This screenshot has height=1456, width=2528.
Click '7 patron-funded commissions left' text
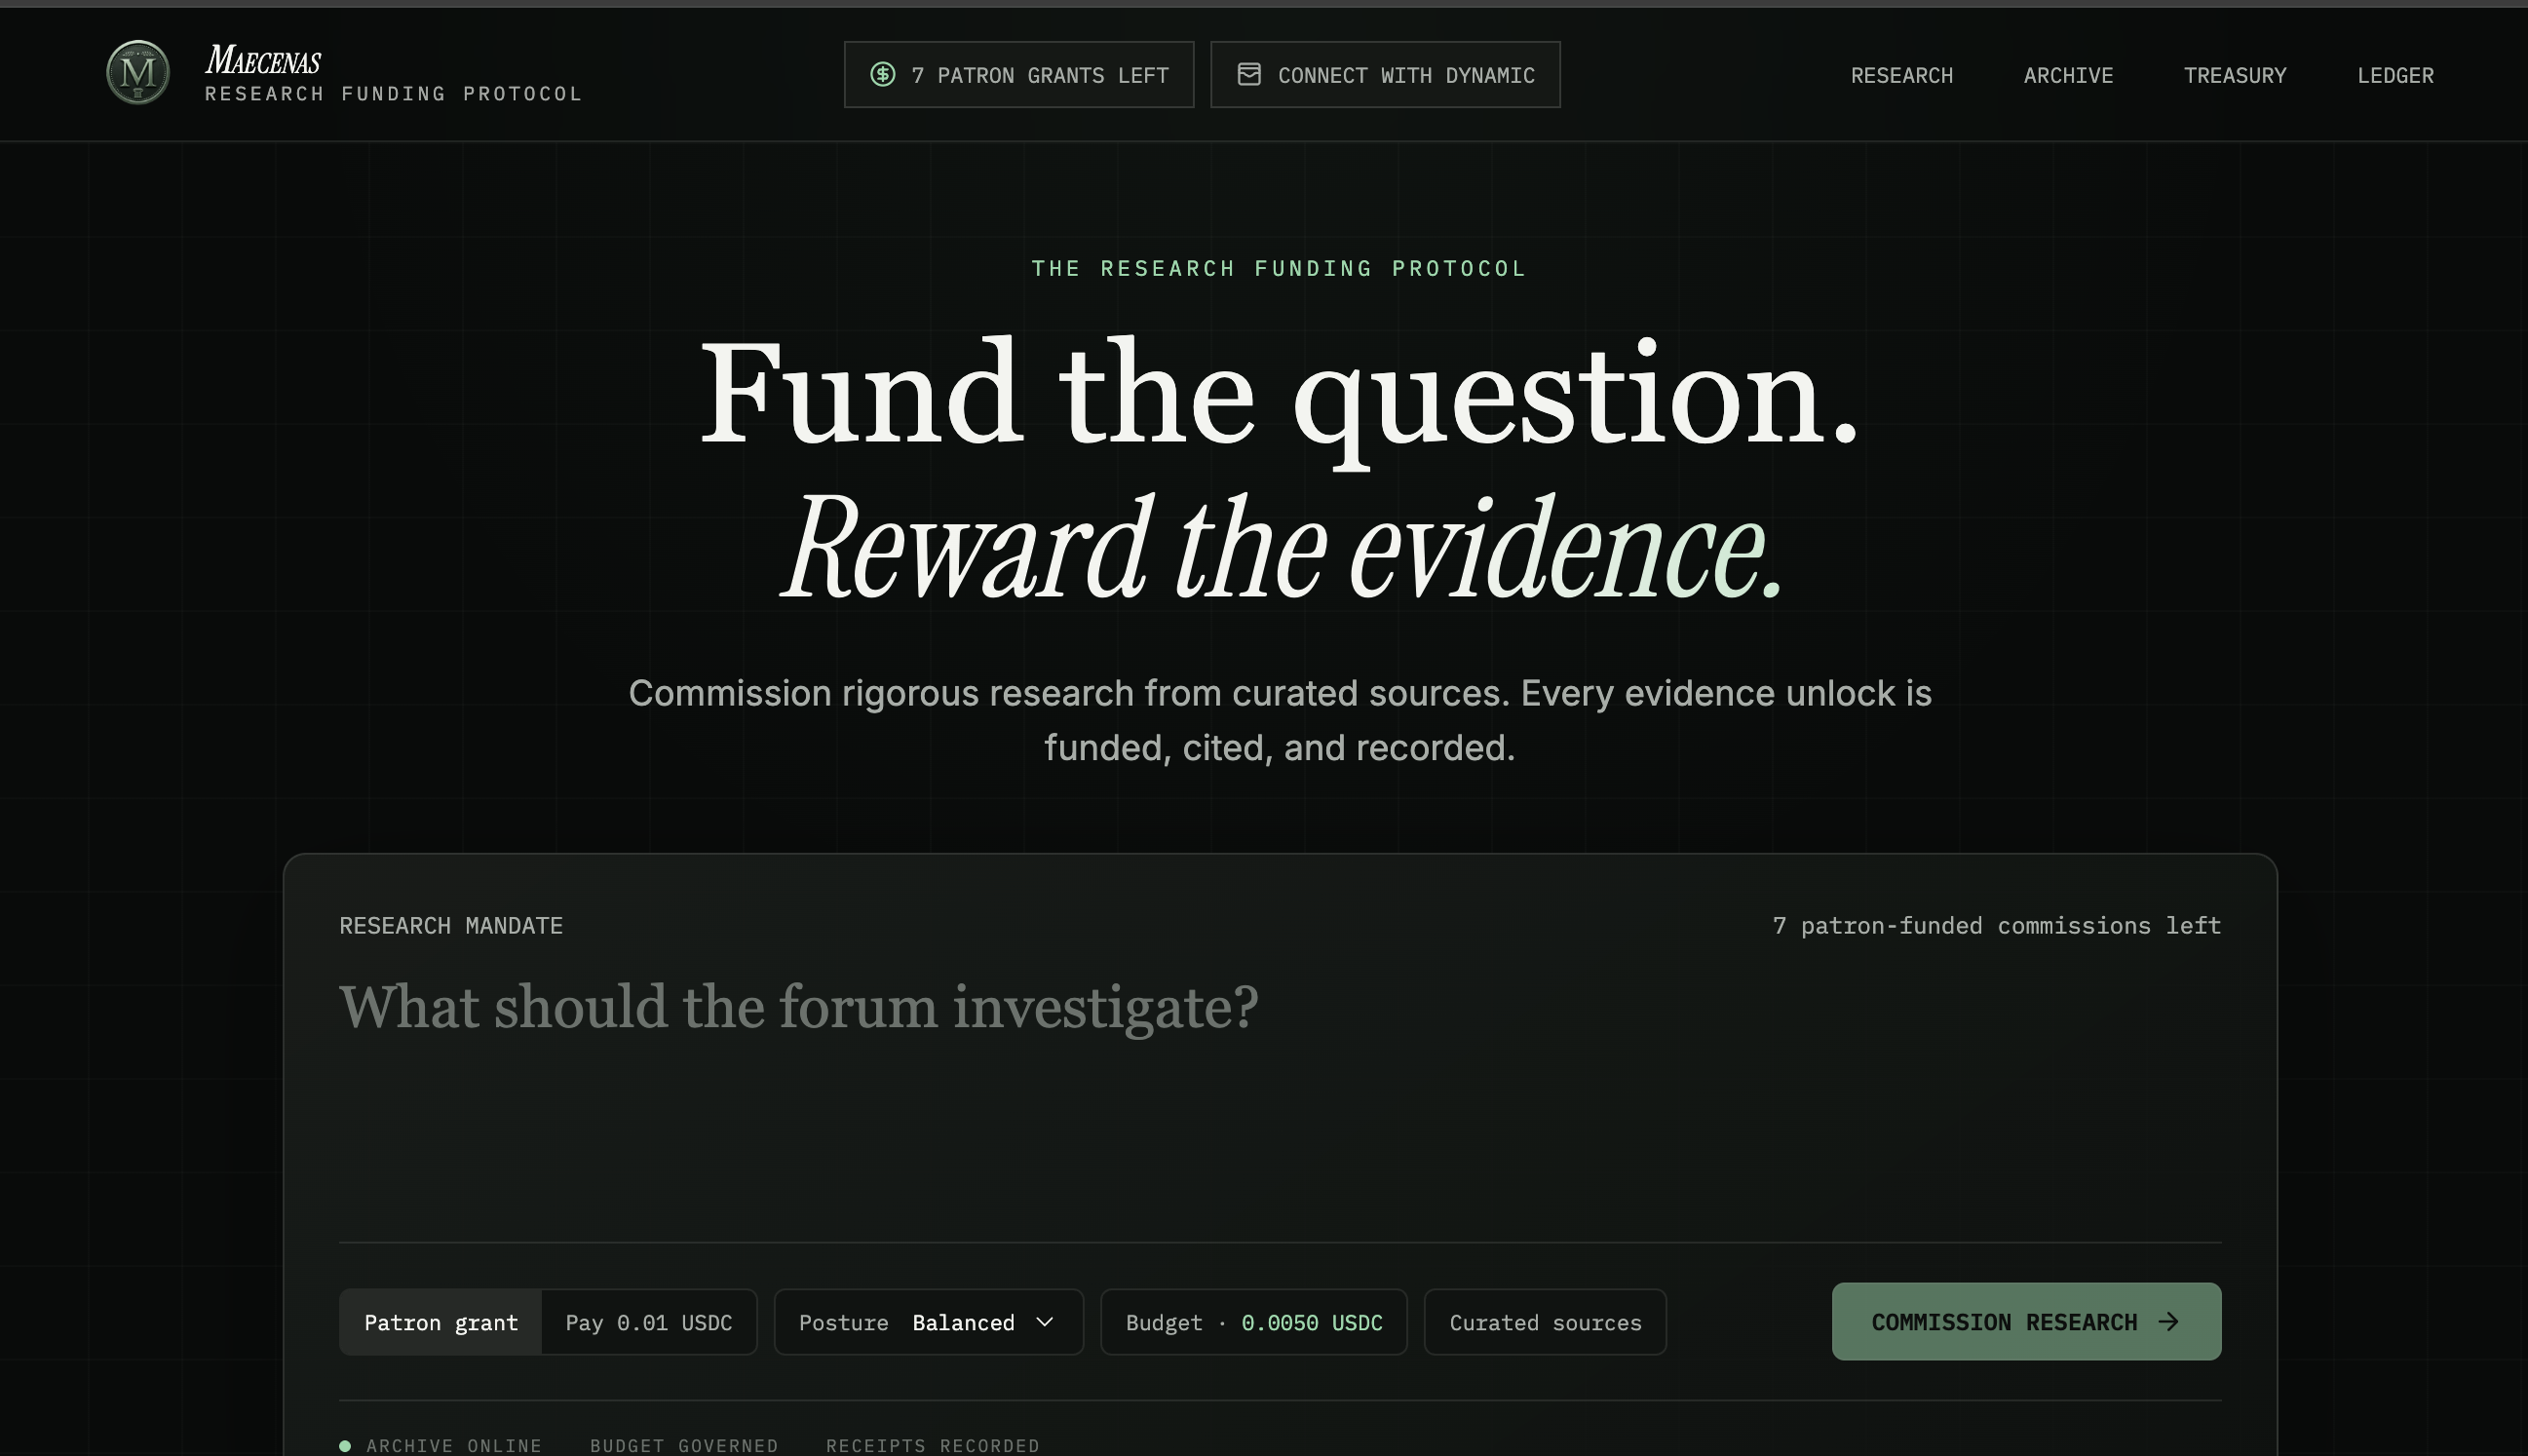[1997, 926]
